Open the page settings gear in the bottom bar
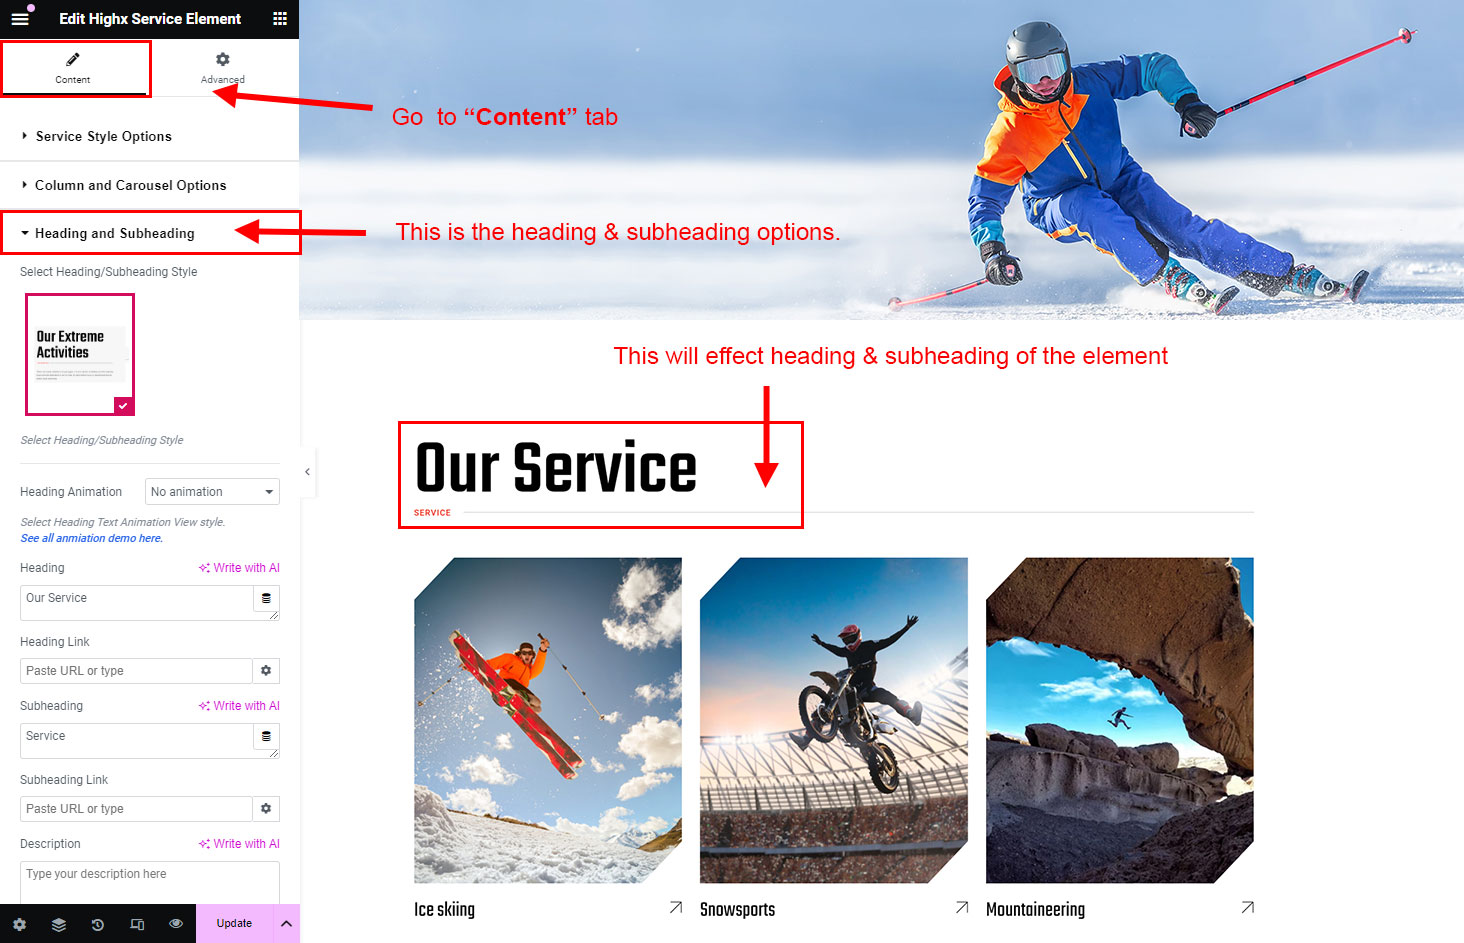1464x943 pixels. coord(20,924)
